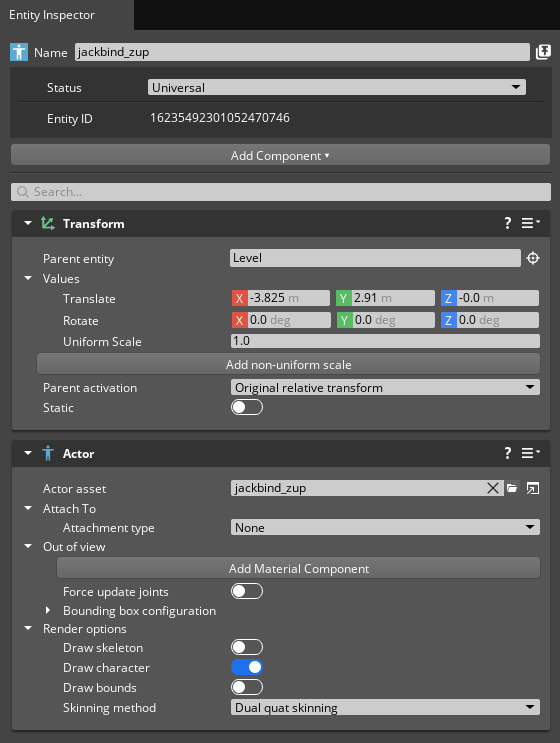560x743 pixels.
Task: Enable Draw bounds
Action: point(247,687)
